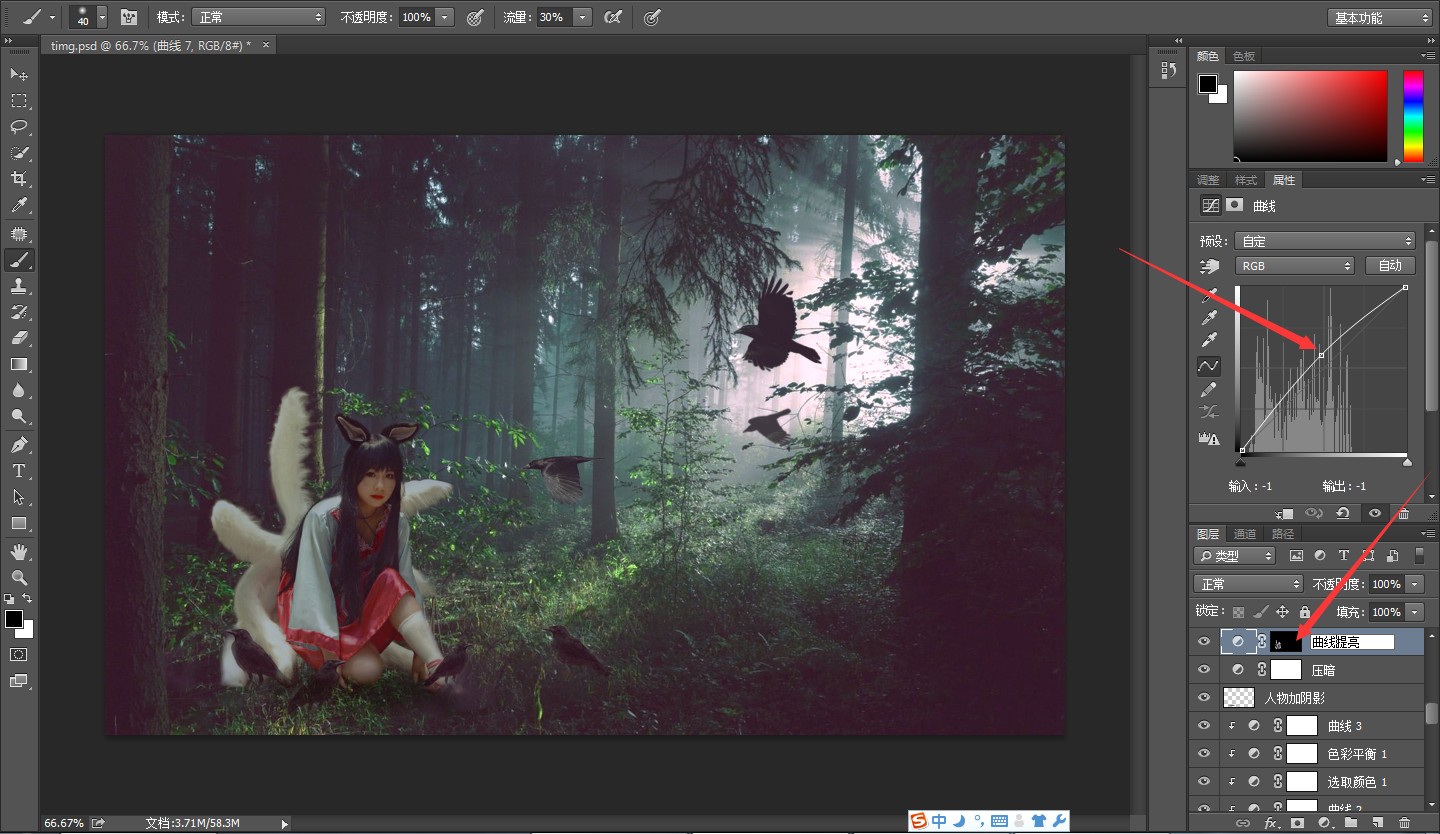Select the Clone Stamp tool
Screen dimensions: 1440x834
click(19, 286)
